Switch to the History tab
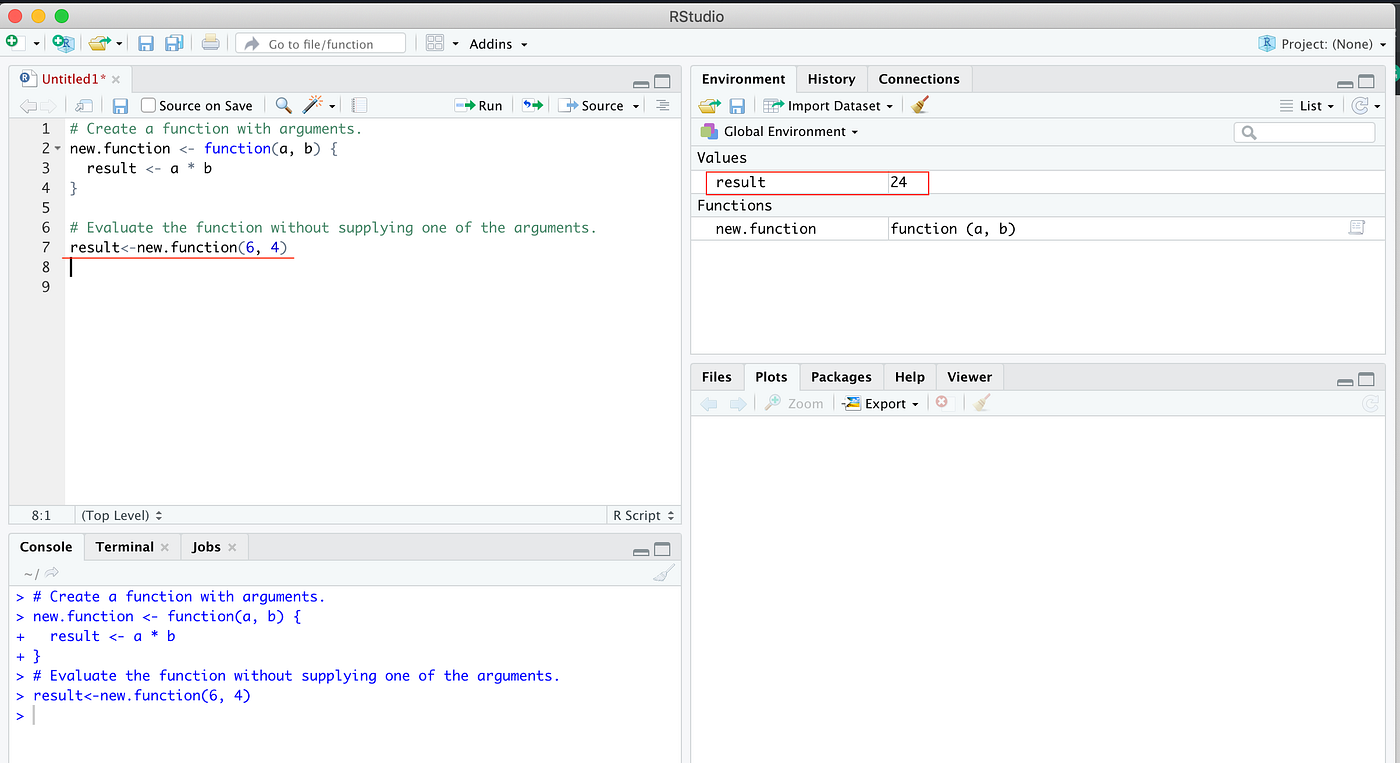Image resolution: width=1400 pixels, height=763 pixels. click(831, 78)
